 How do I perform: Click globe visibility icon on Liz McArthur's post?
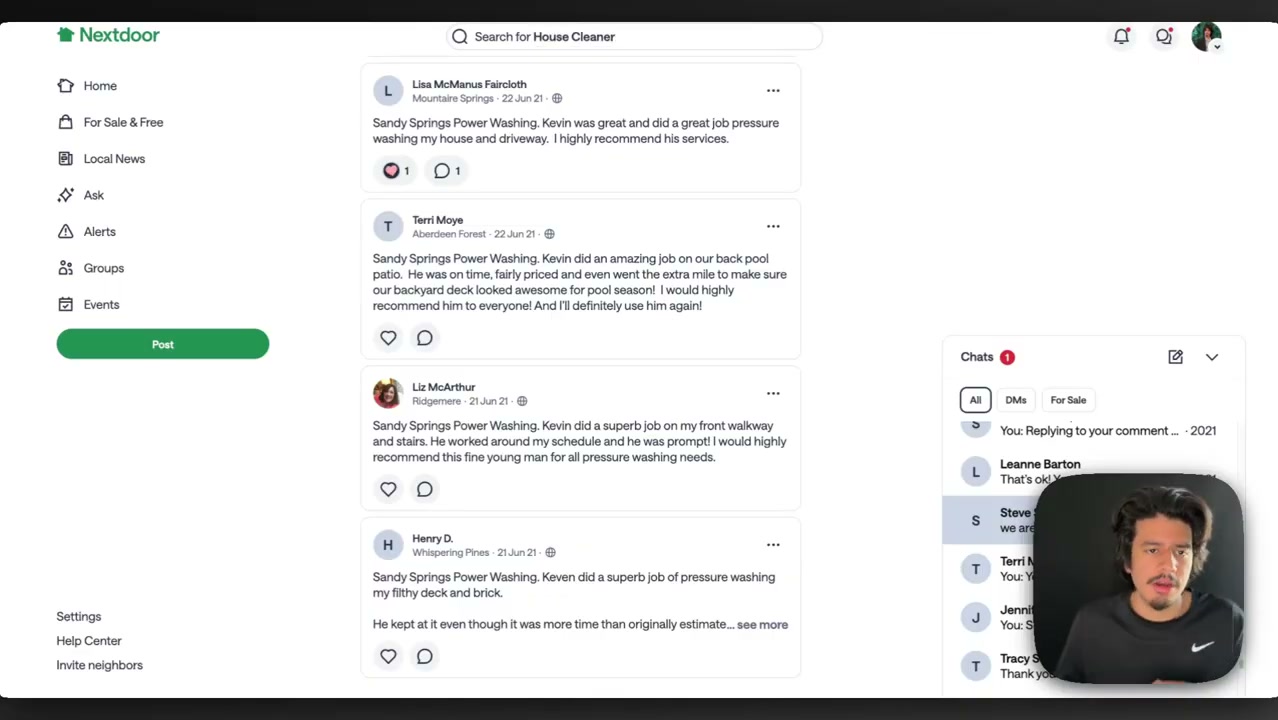[x=522, y=401]
